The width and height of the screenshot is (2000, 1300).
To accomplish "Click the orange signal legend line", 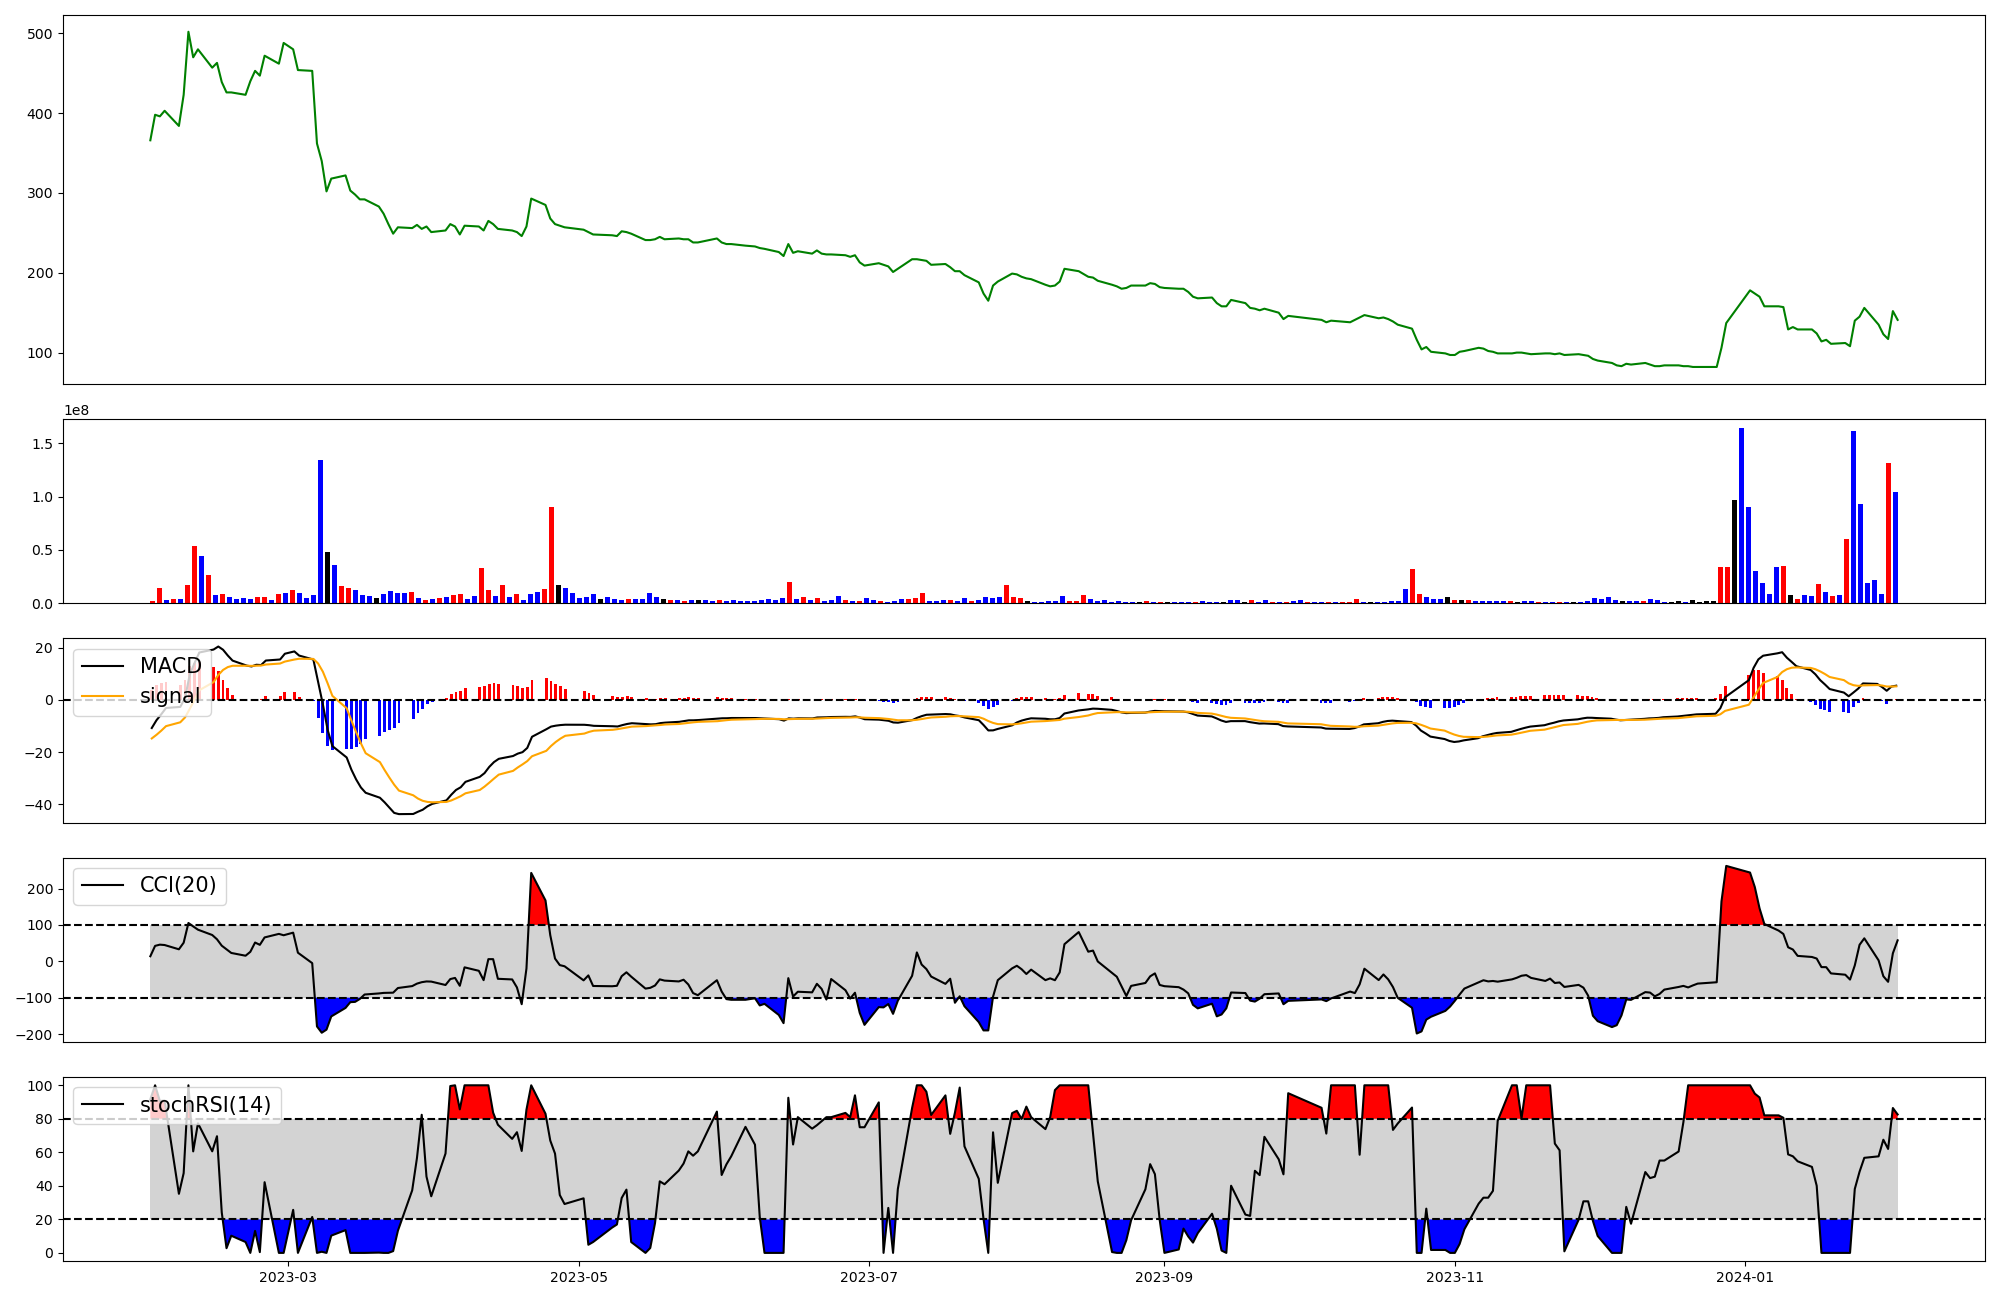I will click(x=102, y=696).
